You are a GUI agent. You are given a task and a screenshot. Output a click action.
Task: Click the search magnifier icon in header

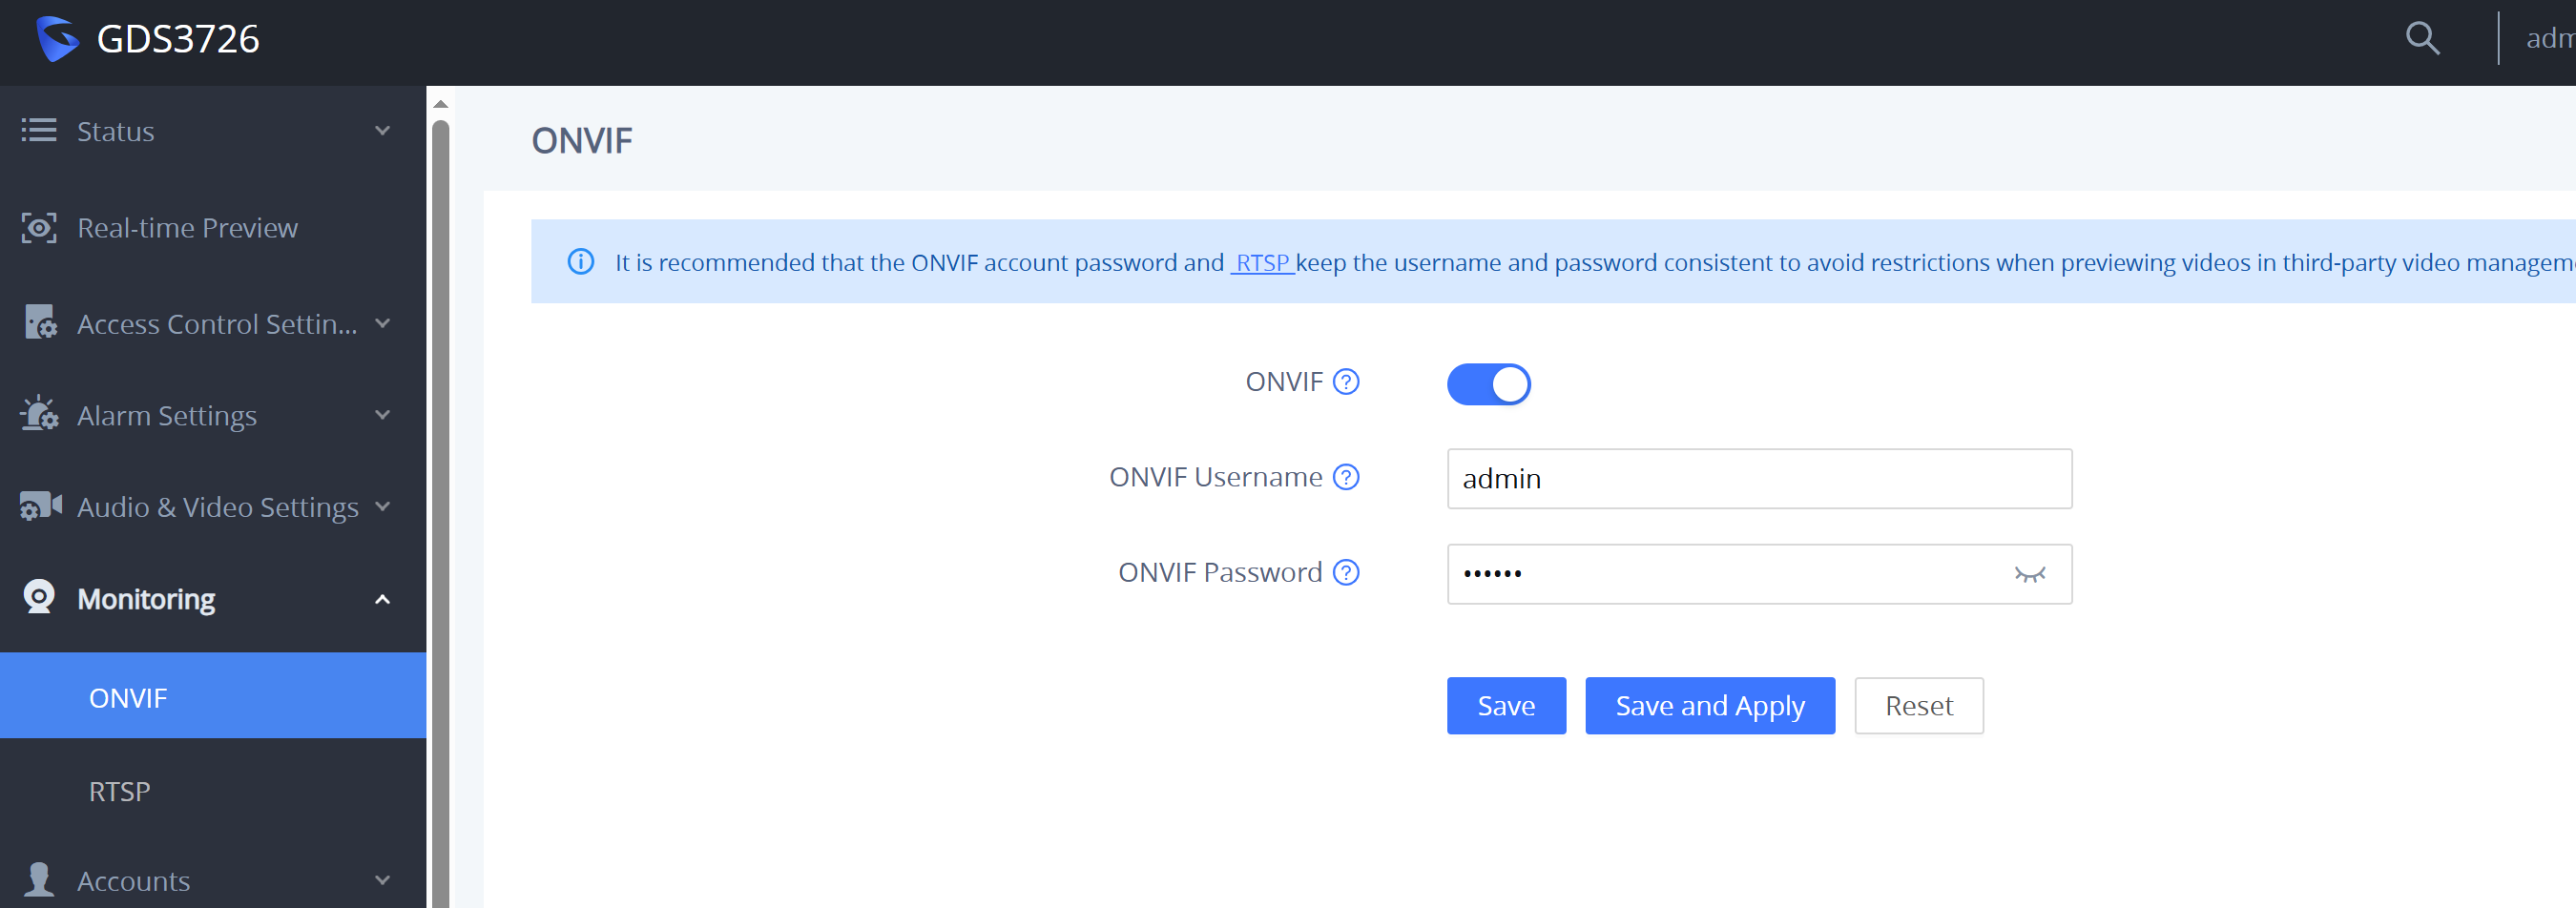[x=2422, y=38]
